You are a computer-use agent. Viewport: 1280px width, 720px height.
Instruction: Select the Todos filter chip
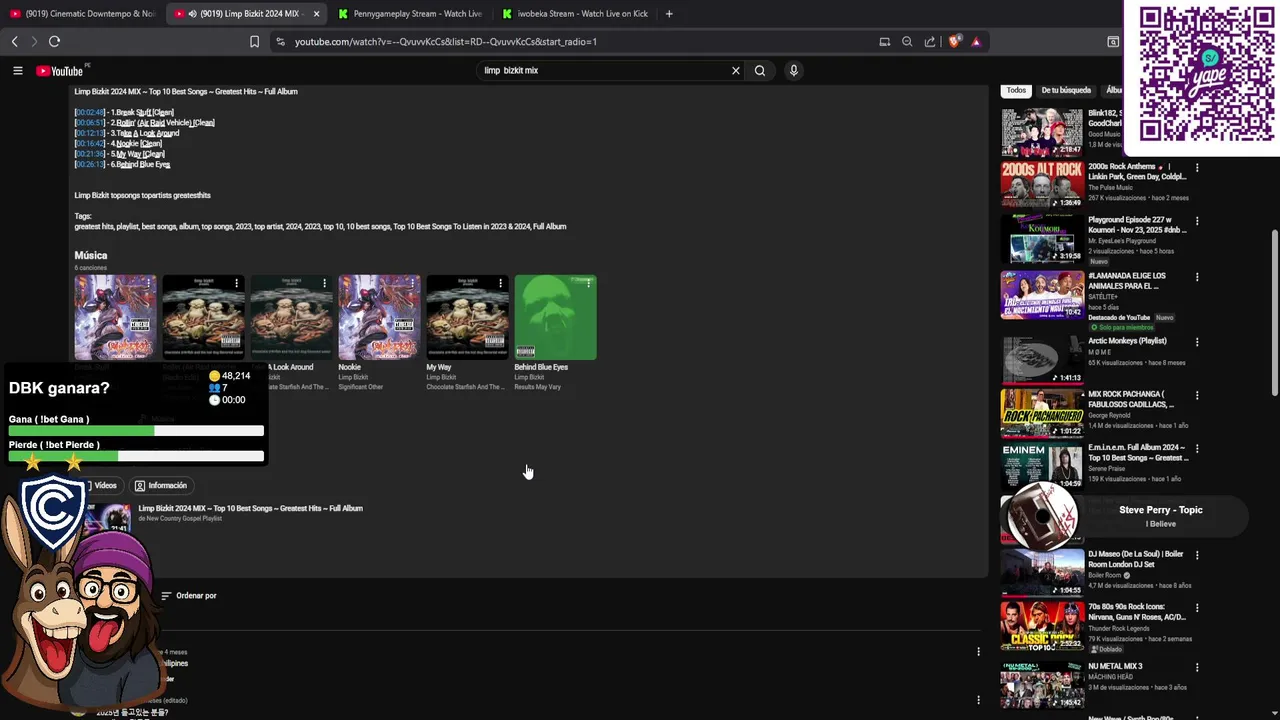click(1016, 90)
